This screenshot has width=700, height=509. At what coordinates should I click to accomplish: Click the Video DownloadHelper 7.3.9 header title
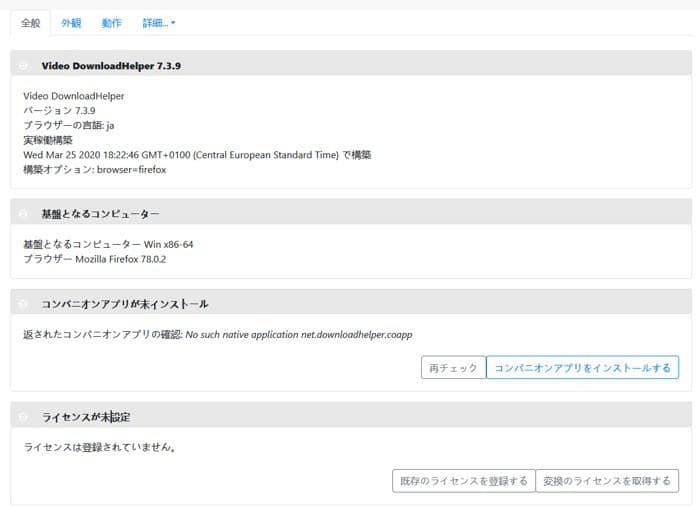pos(111,66)
